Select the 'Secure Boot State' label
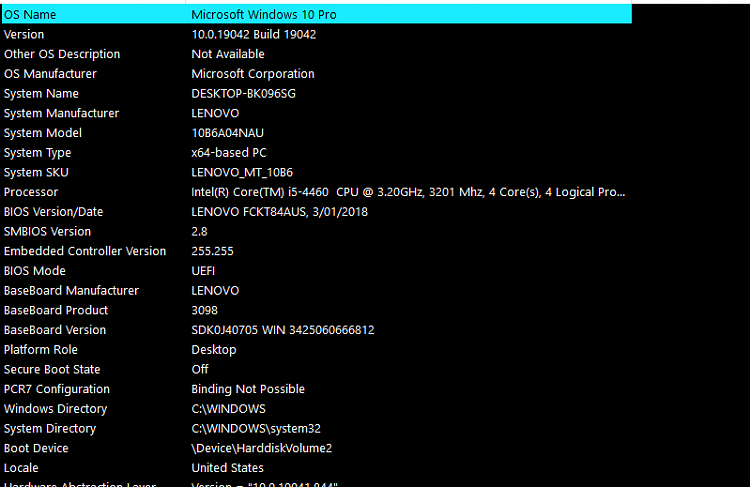This screenshot has height=487, width=750. [x=52, y=369]
